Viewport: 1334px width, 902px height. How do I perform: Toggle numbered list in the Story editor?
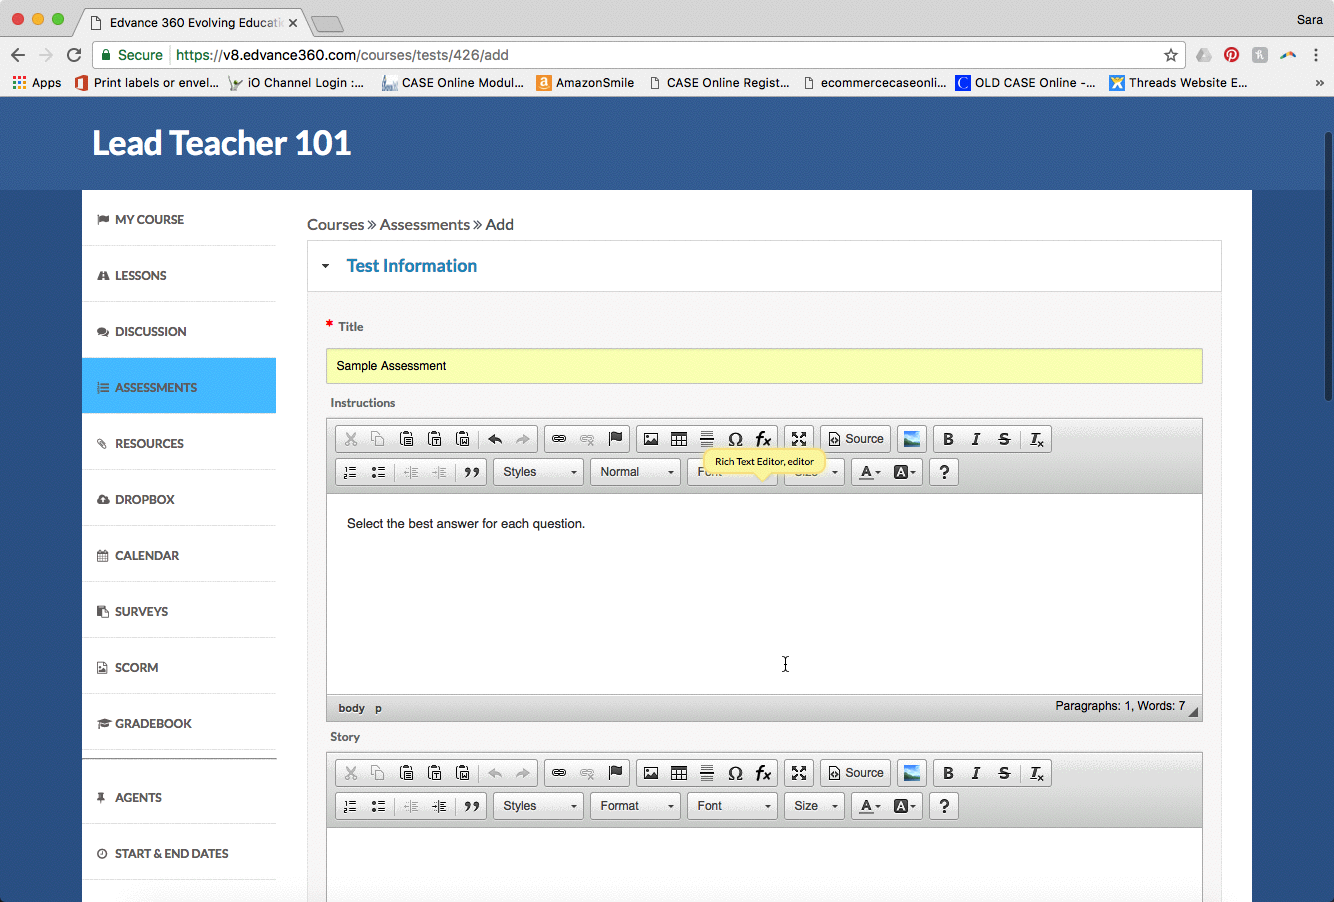[x=350, y=806]
